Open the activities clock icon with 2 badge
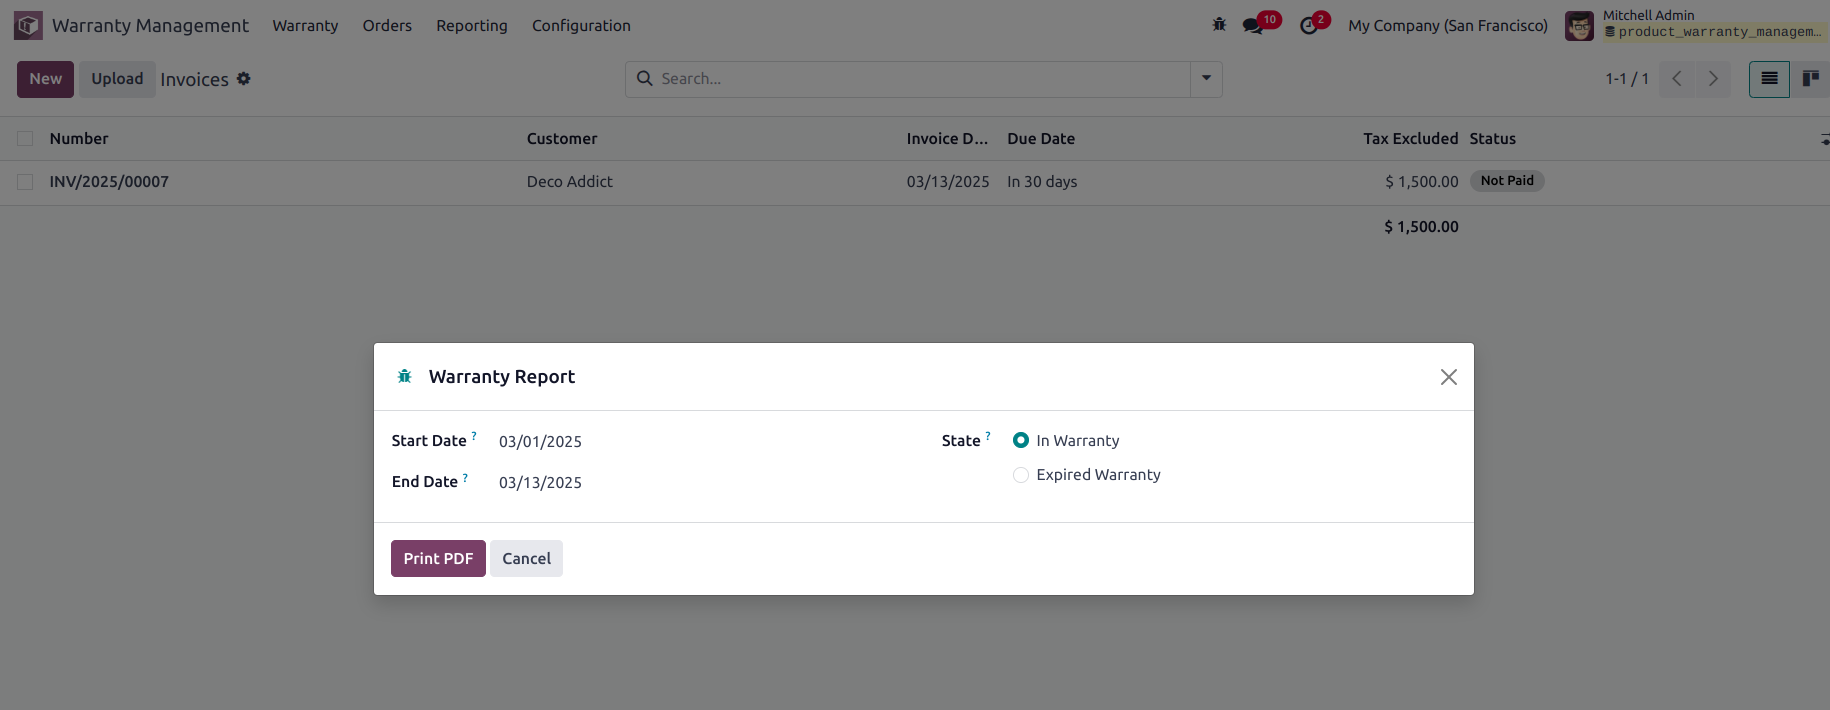This screenshot has width=1830, height=710. pyautogui.click(x=1309, y=26)
